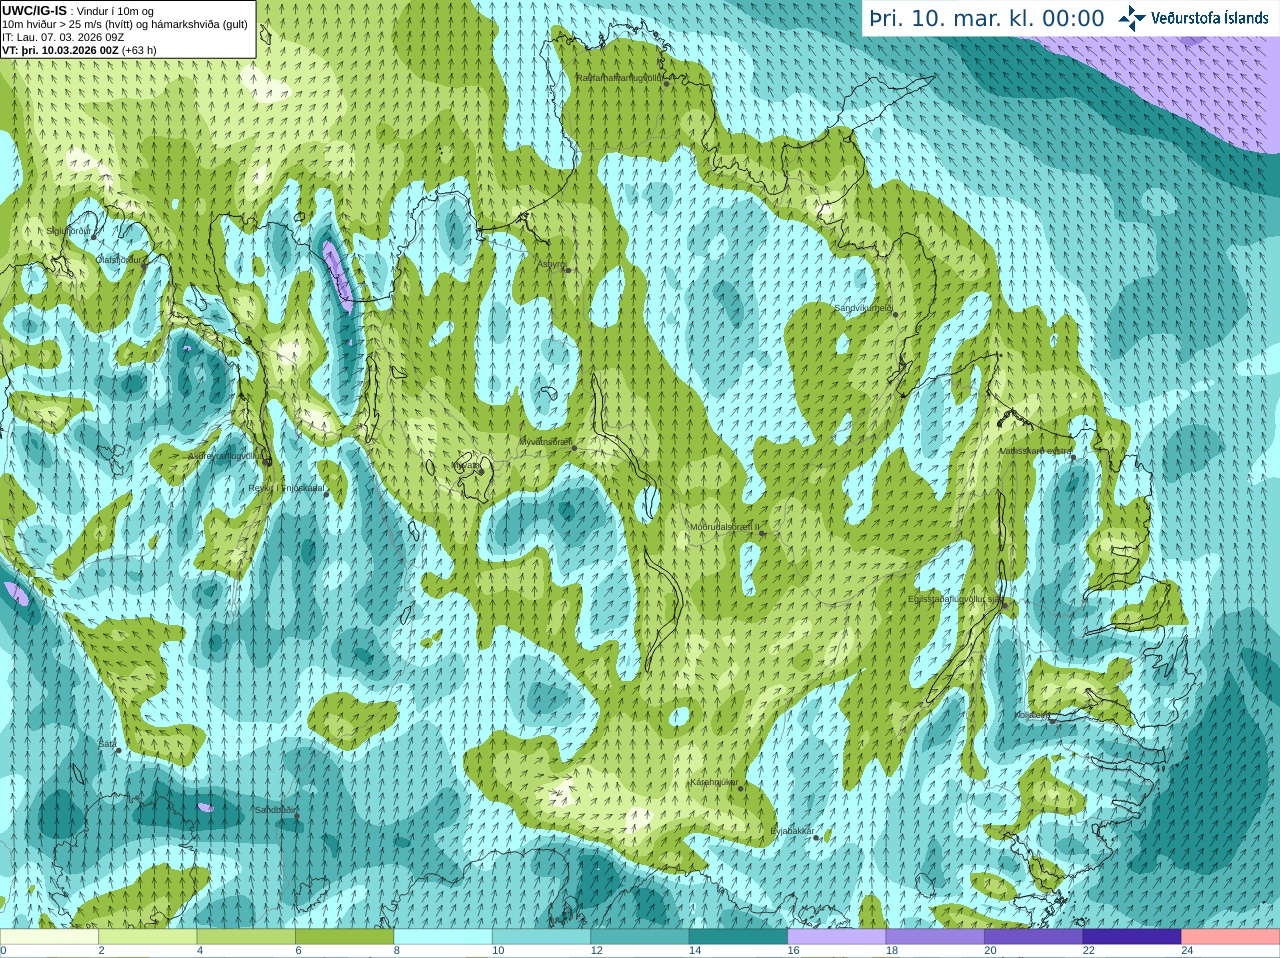The height and width of the screenshot is (958, 1280).
Task: Select the Mývatnsöræfi station marker
Action: tap(574, 447)
